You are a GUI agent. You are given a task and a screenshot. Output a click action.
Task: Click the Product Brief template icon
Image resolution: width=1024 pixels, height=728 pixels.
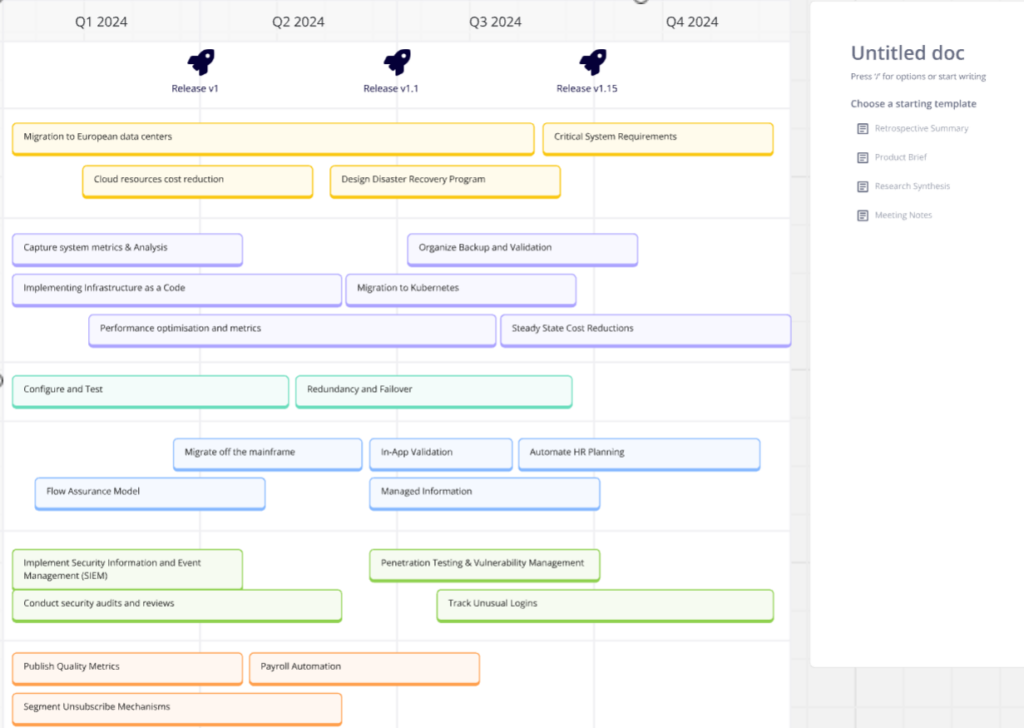tap(861, 157)
